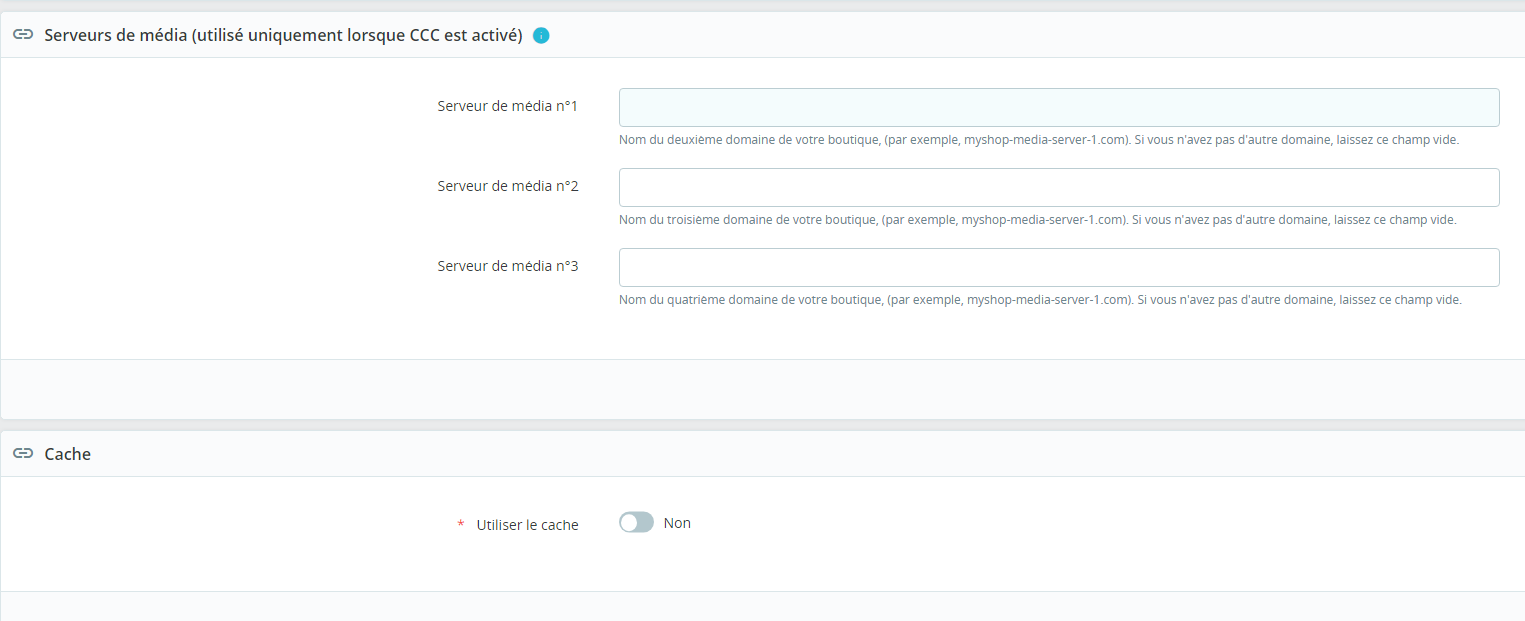Click help text mentioning troisième domaine
Screen dimensions: 1525x621
(1037, 220)
